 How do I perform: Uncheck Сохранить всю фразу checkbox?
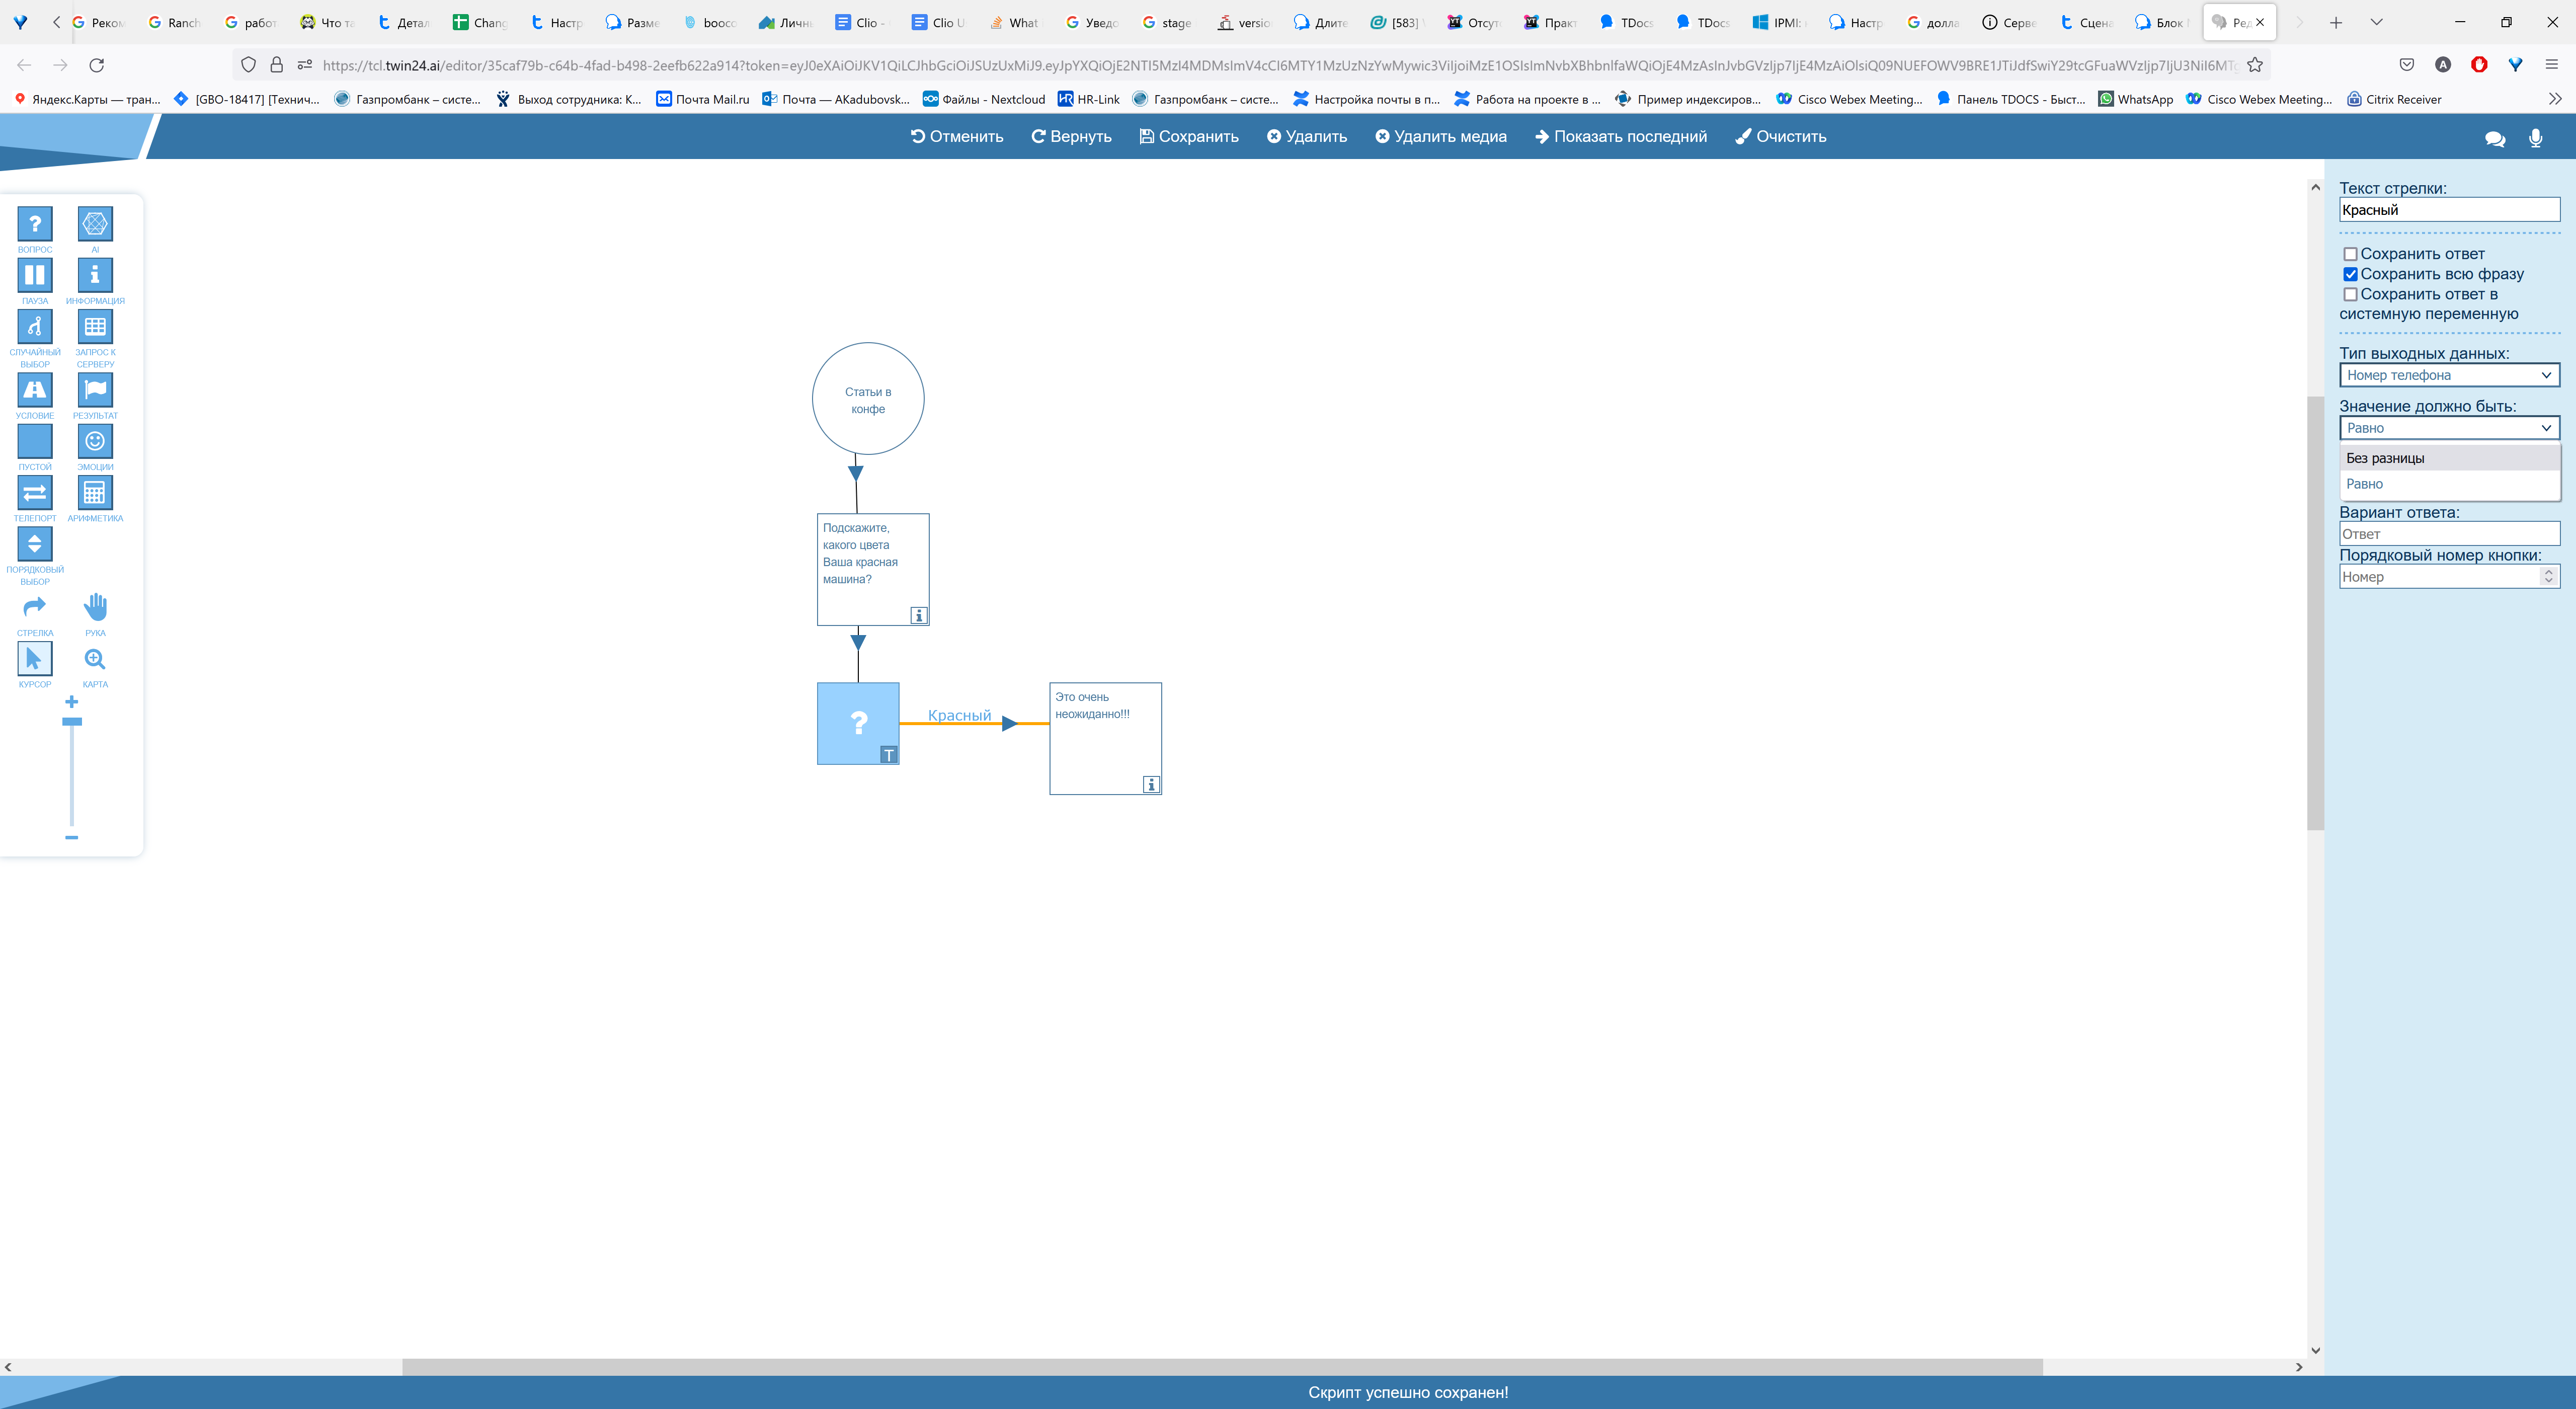[2351, 274]
